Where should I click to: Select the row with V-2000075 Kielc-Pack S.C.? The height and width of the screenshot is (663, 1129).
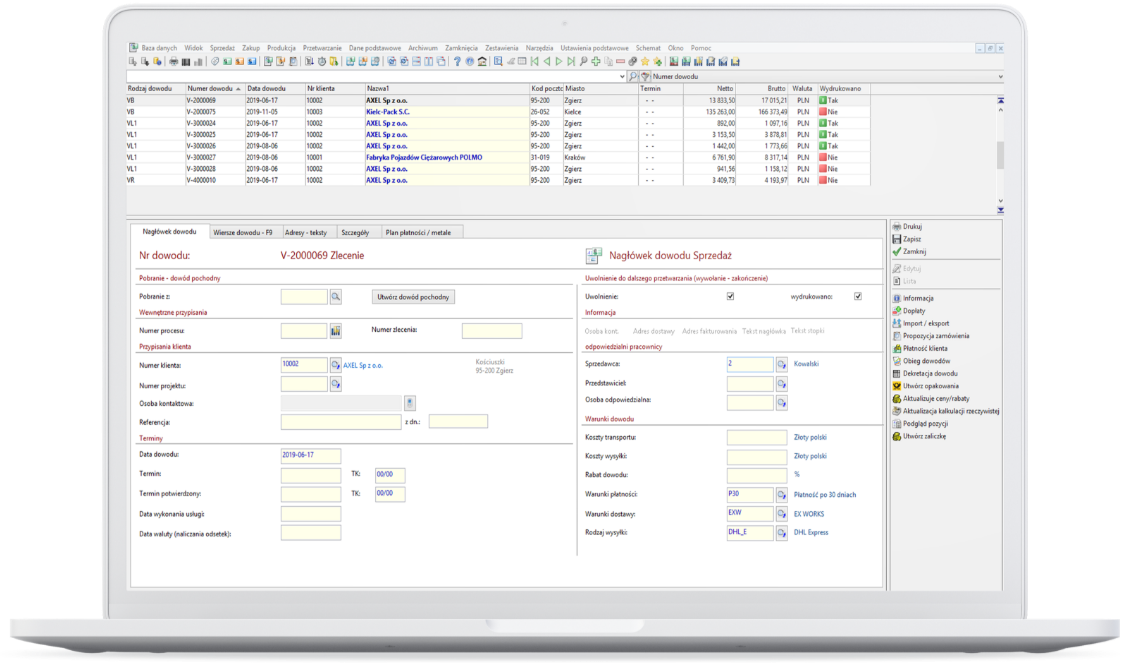[498, 112]
